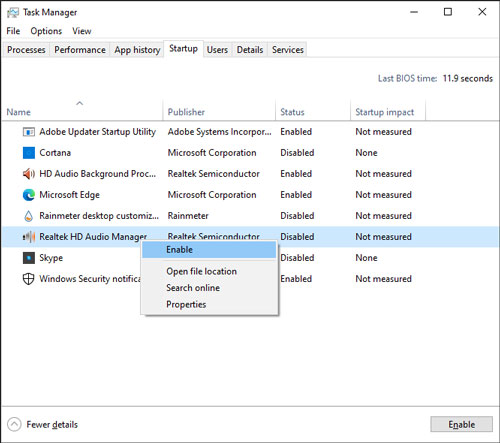Viewport: 500px width, 443px height.
Task: Click the Task Manager title bar icon
Action: pyautogui.click(x=13, y=13)
